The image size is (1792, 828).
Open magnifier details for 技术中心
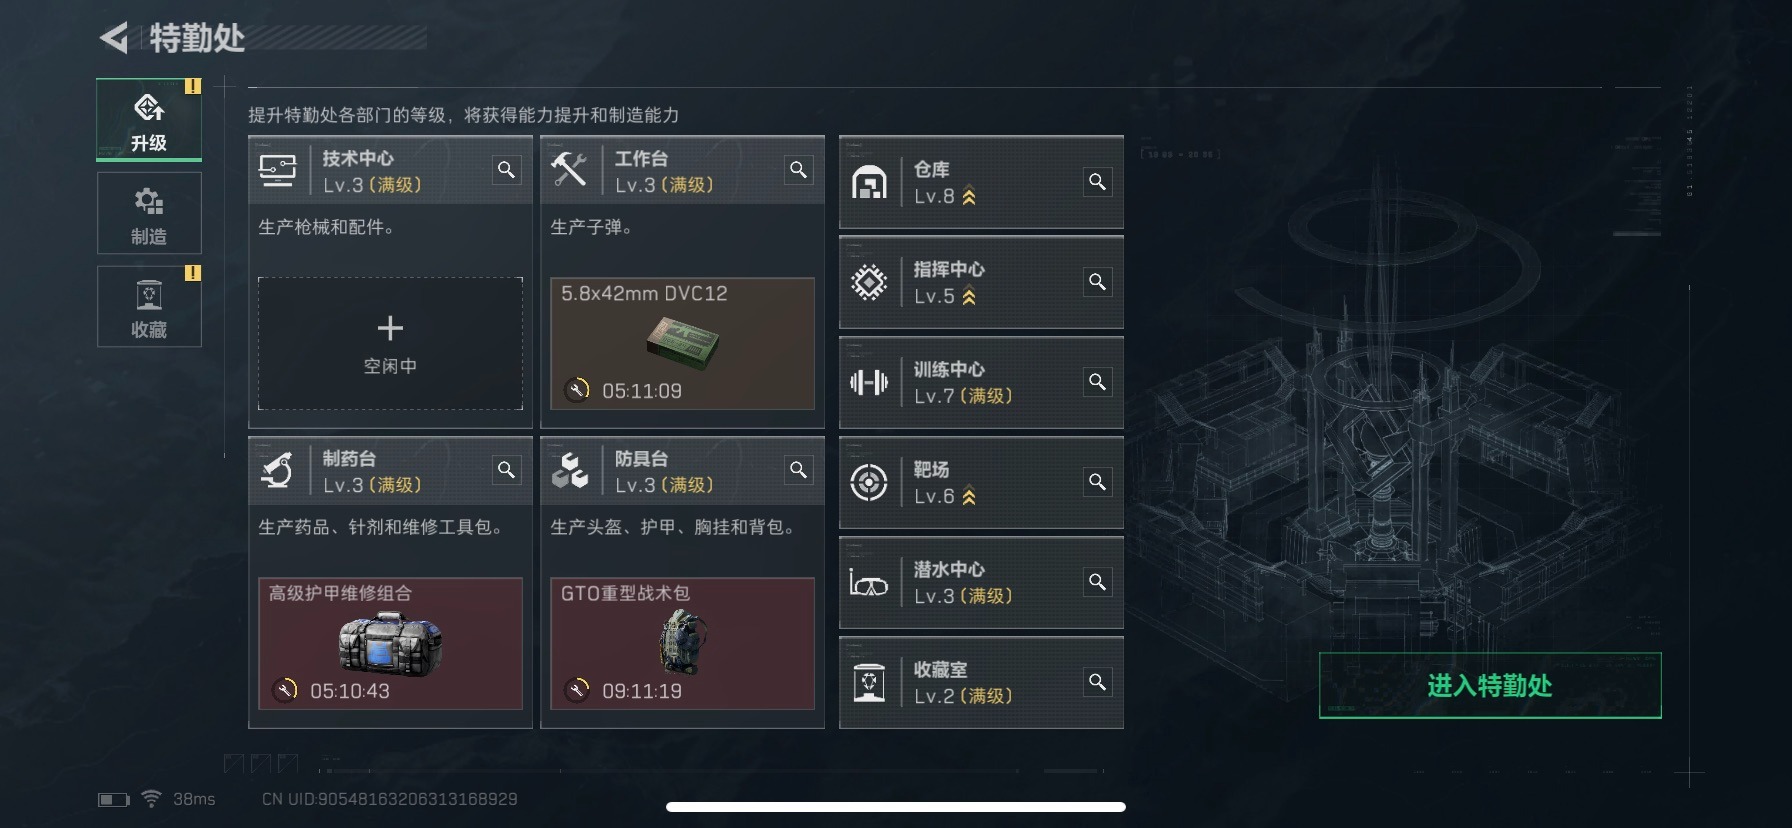(507, 170)
